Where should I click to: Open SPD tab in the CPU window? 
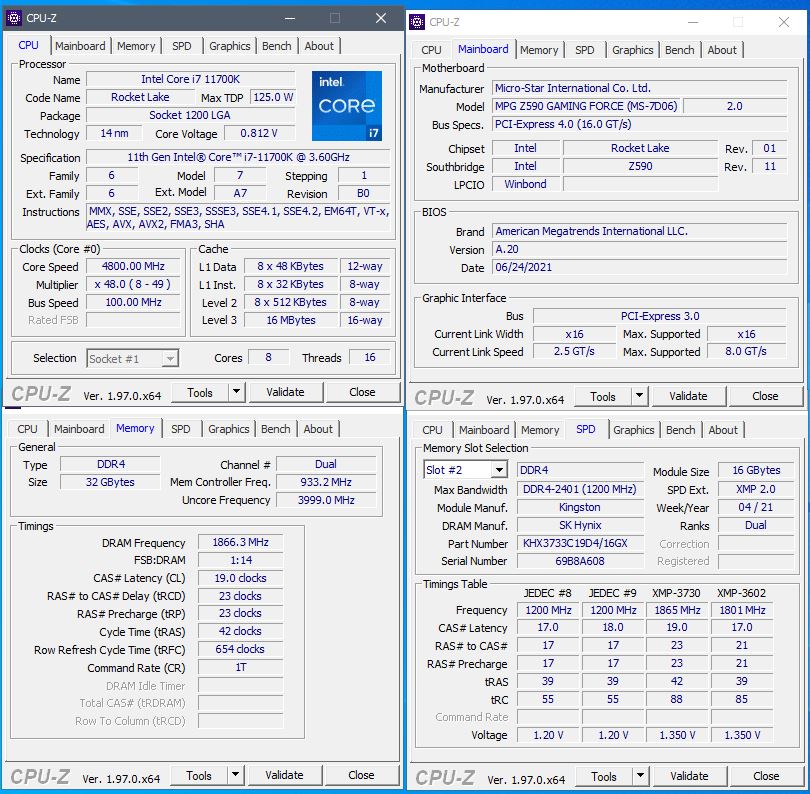[x=181, y=46]
